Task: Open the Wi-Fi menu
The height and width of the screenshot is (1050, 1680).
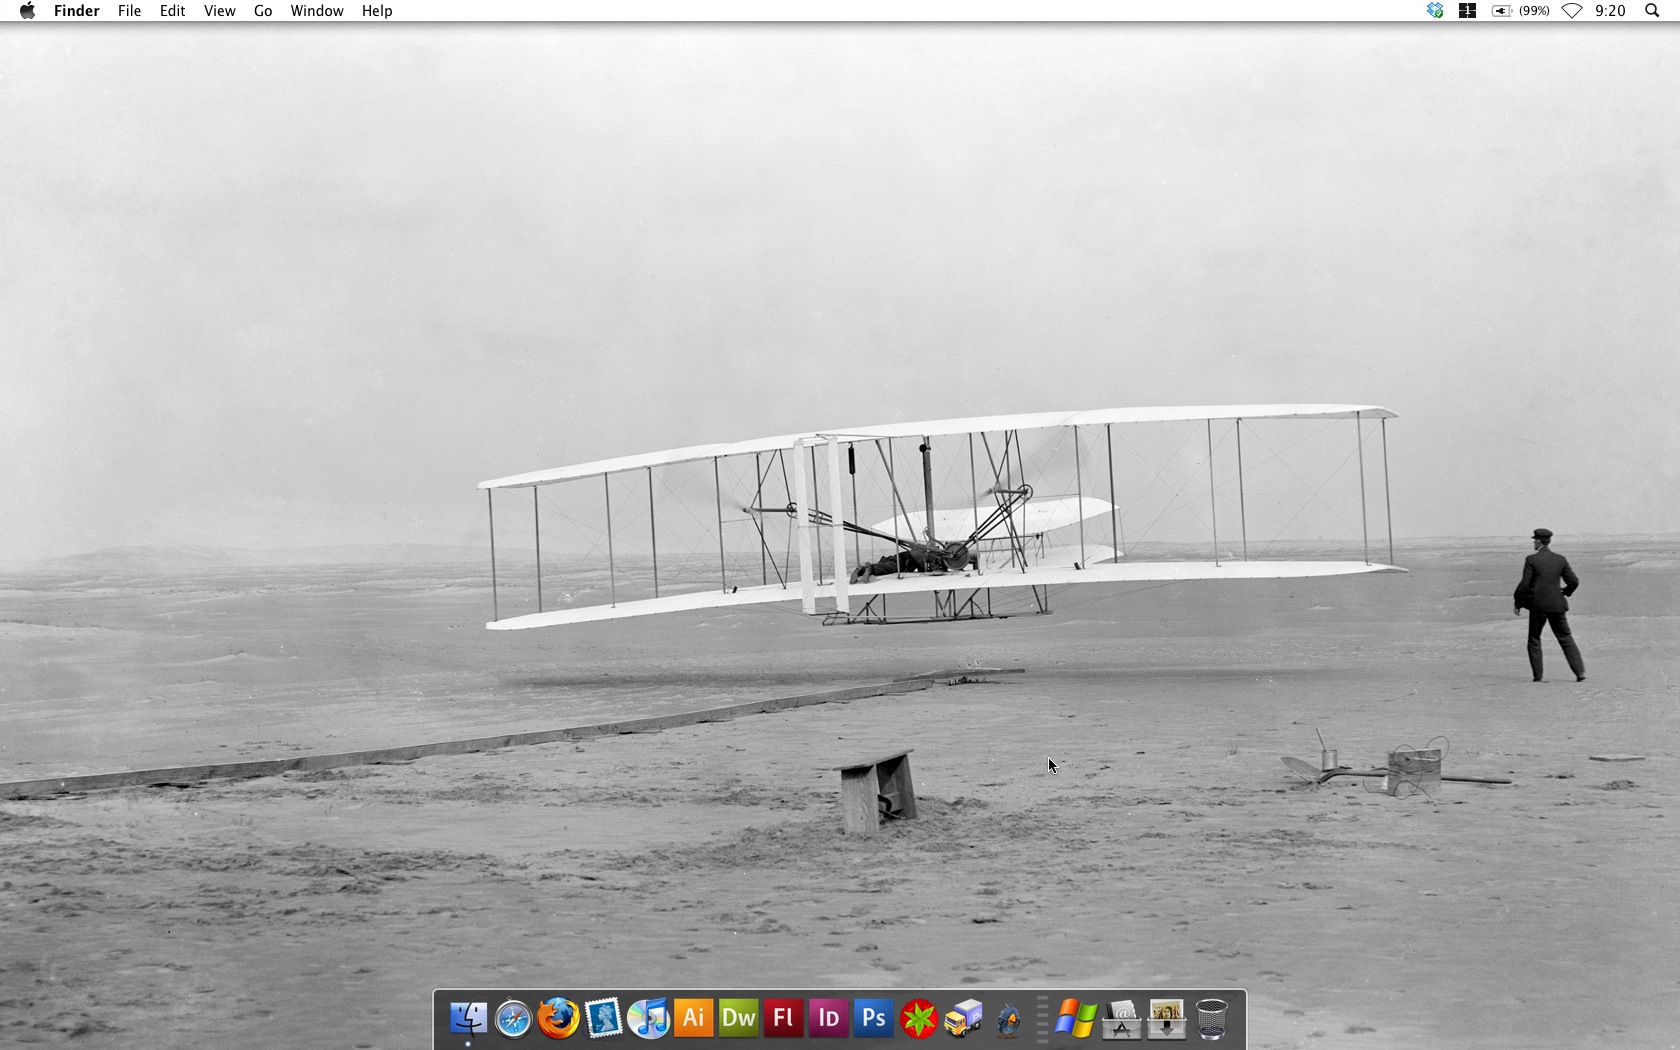Action: pyautogui.click(x=1571, y=11)
